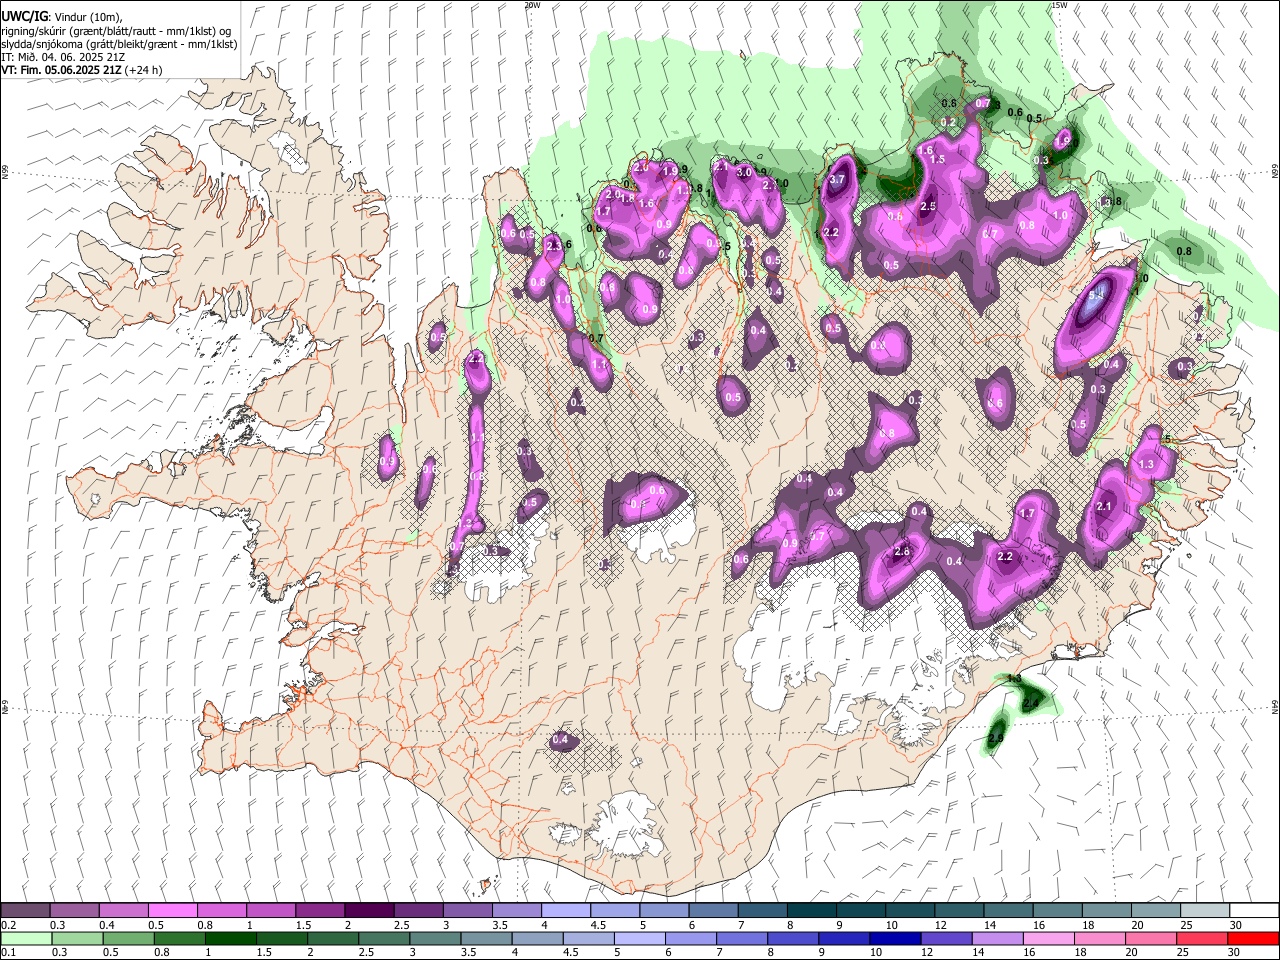Pick upper scale swatch between 0.2 and 0.3
1280x960 pixels.
pyautogui.click(x=25, y=911)
